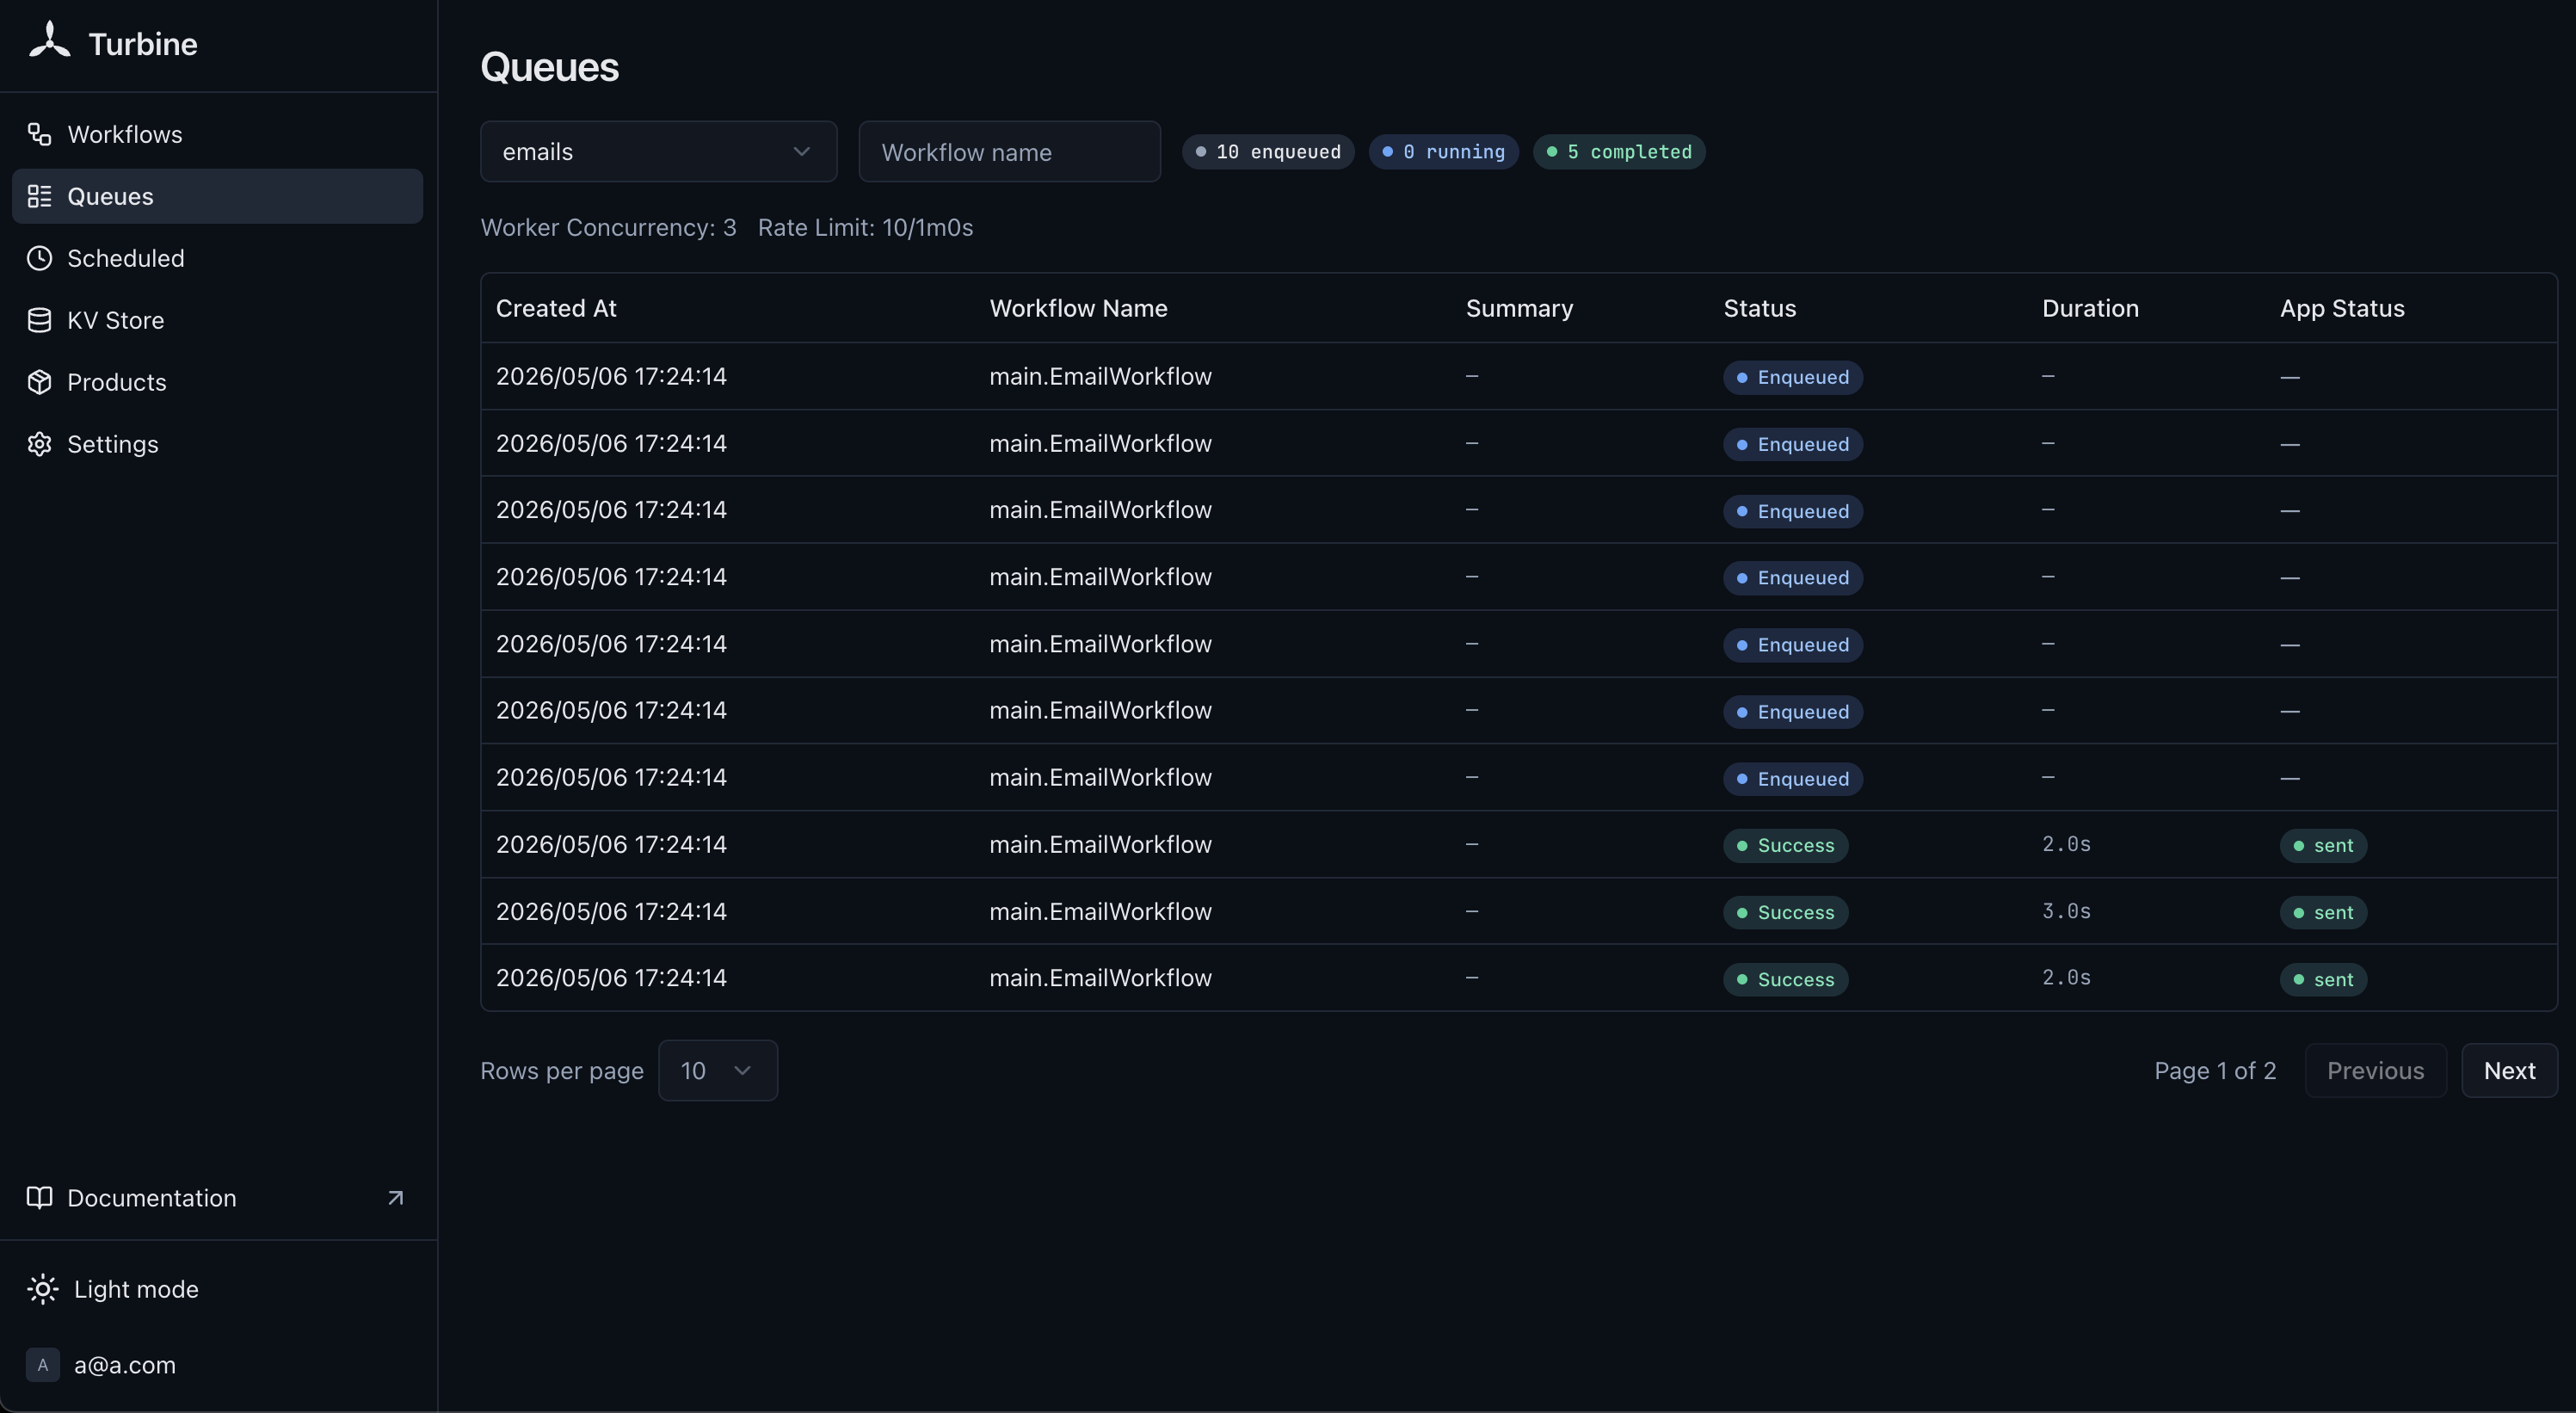The width and height of the screenshot is (2576, 1413).
Task: Click the KV Store database icon
Action: [39, 321]
